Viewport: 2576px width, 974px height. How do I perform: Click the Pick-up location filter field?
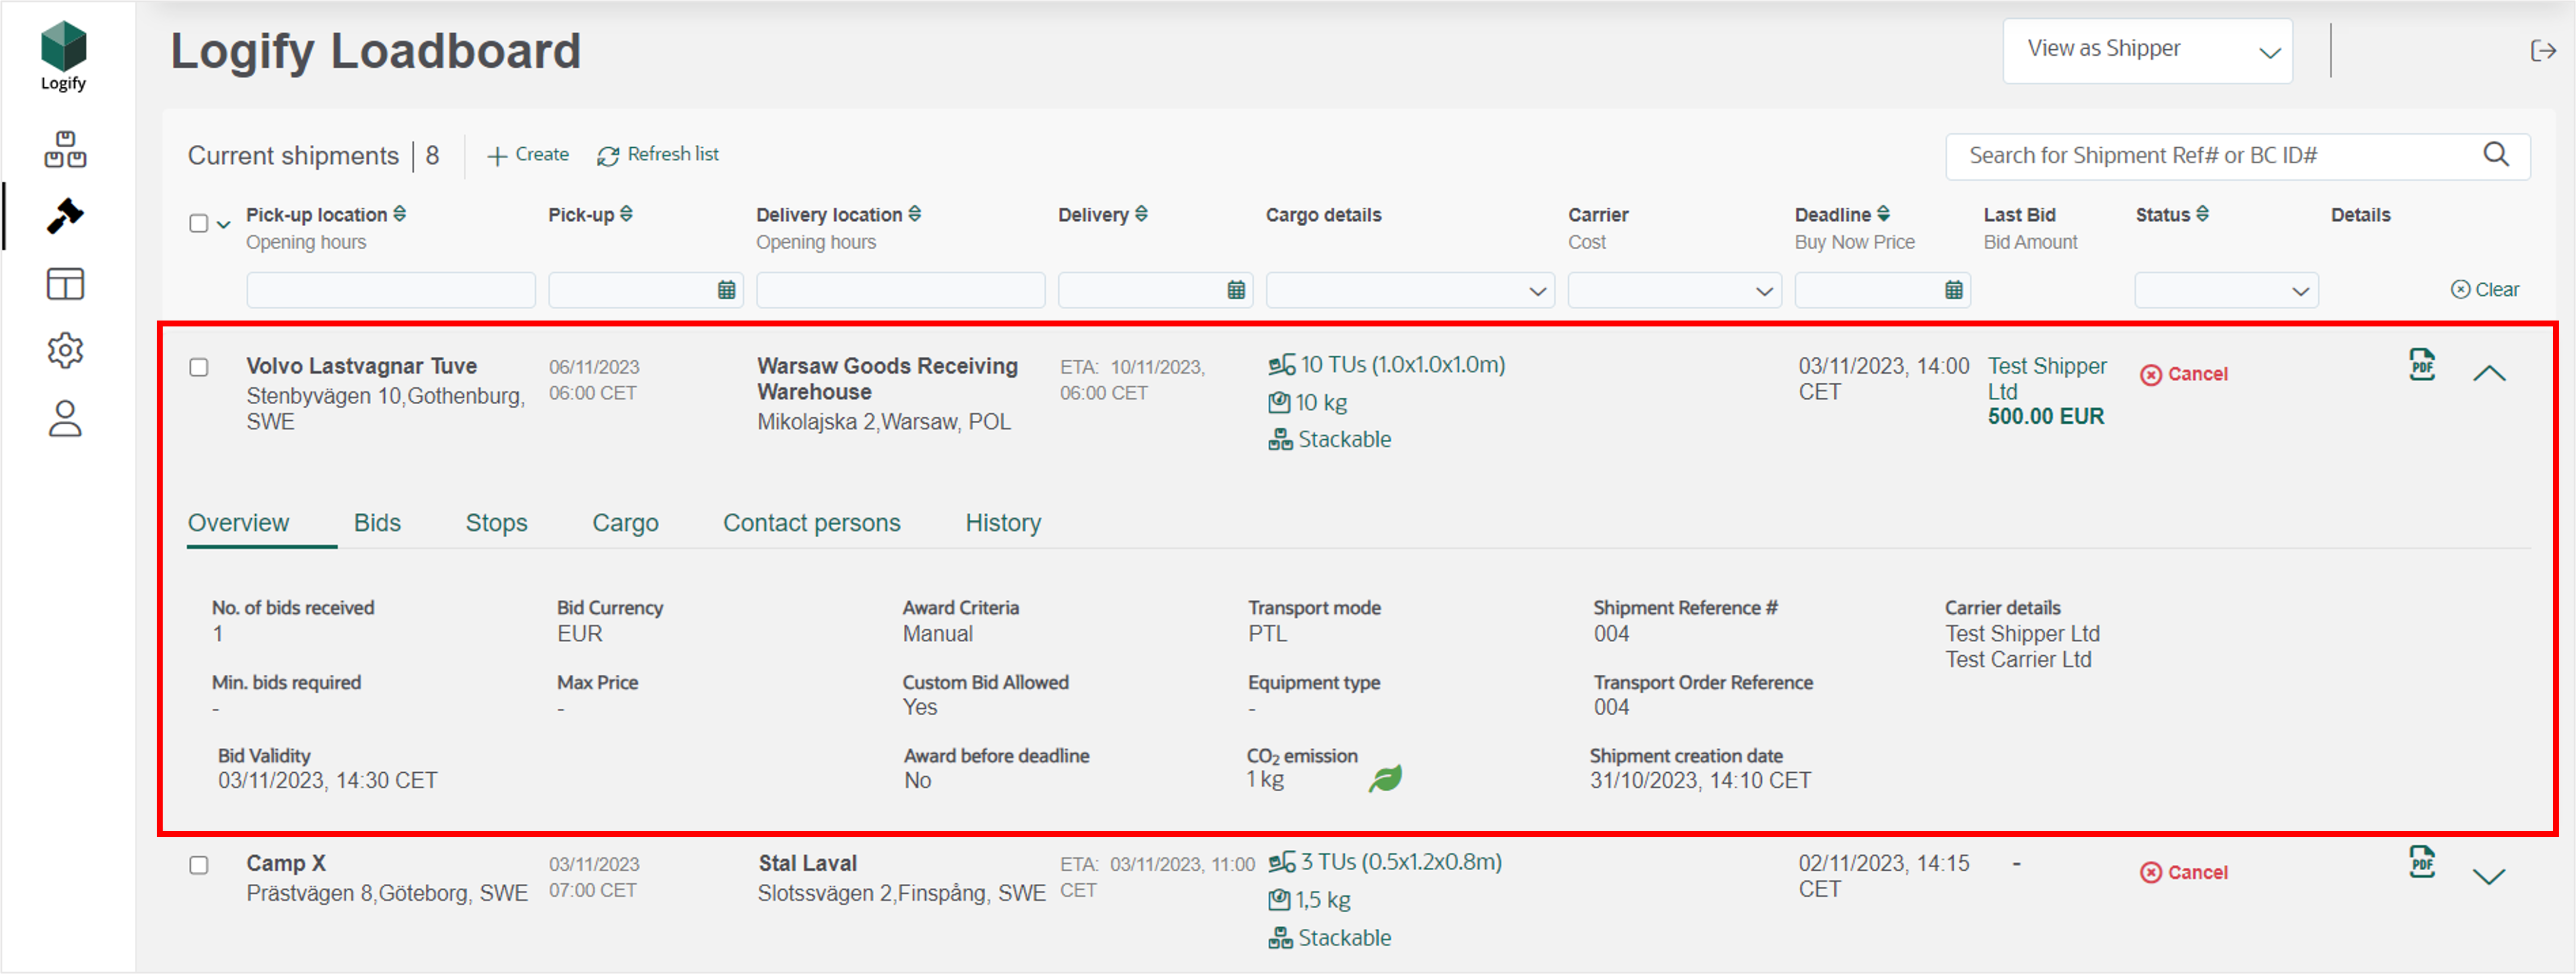391,290
